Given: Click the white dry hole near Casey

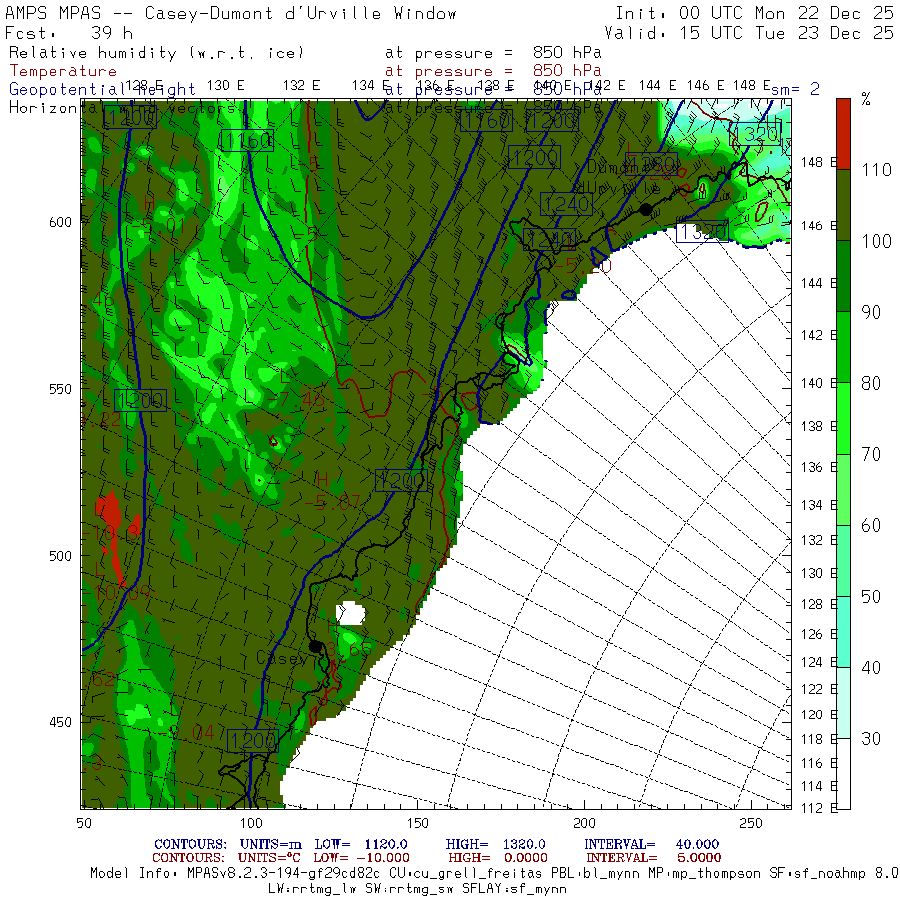Looking at the screenshot, I should tap(350, 613).
